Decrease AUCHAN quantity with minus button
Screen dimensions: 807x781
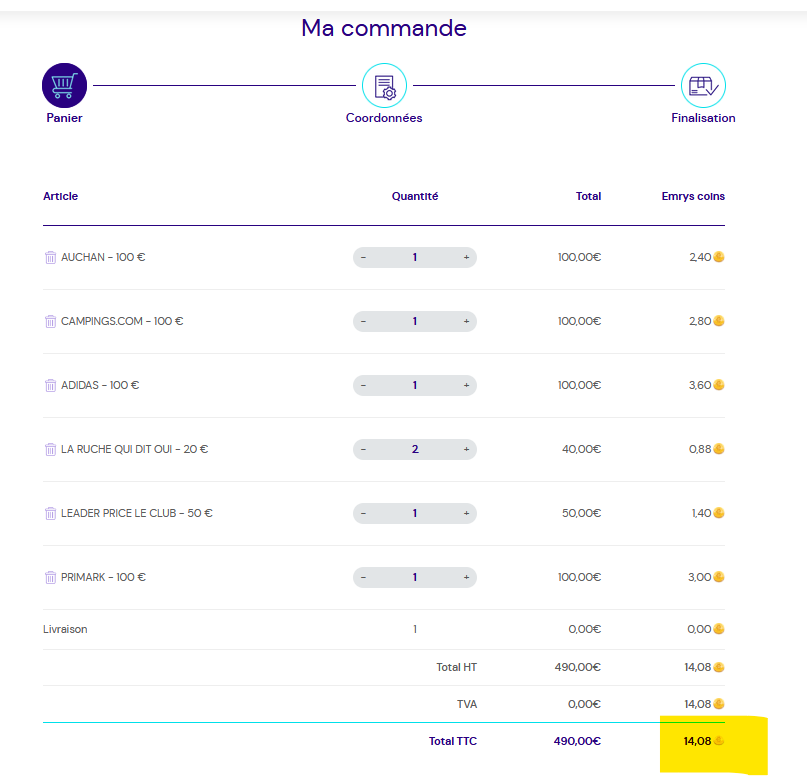coord(363,257)
